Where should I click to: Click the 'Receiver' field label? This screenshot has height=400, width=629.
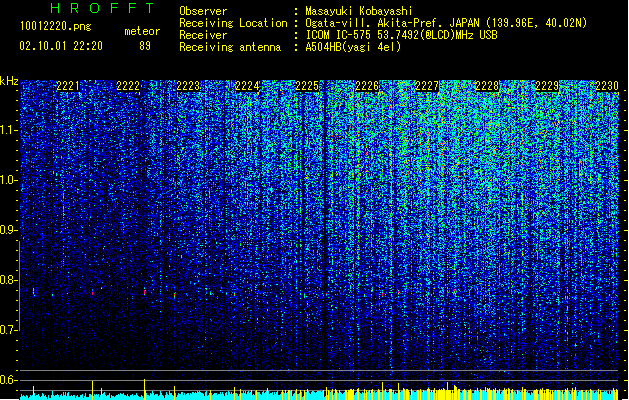[203, 35]
